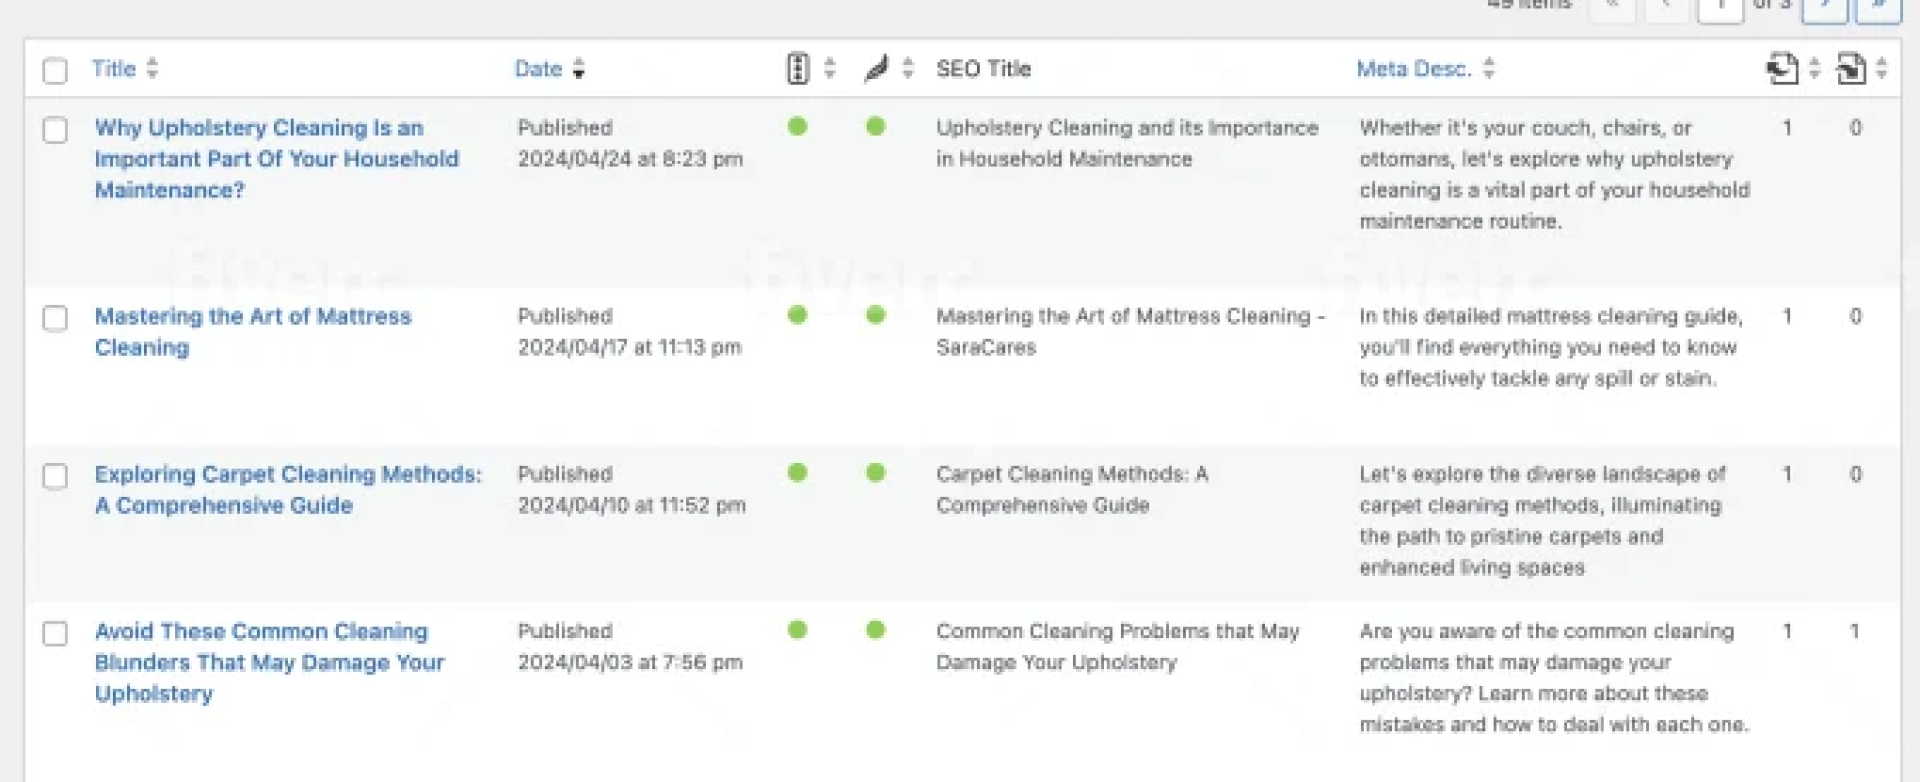The width and height of the screenshot is (1920, 782).
Task: Click the SEO score dot for Mattress Cleaning post
Action: (x=797, y=316)
